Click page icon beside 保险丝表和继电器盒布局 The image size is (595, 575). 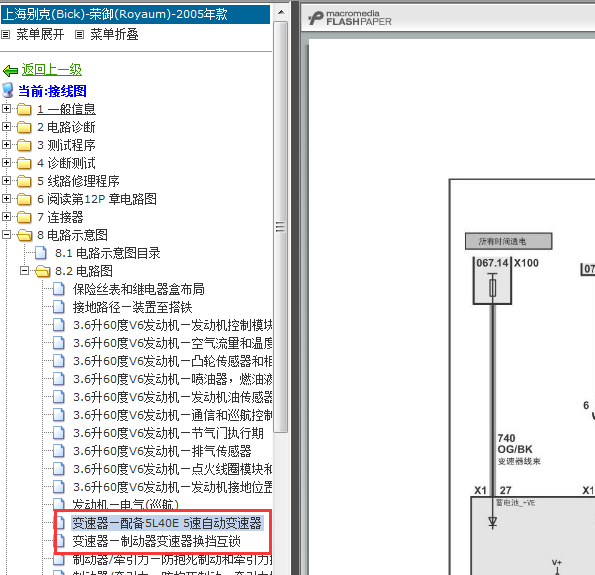coord(59,289)
